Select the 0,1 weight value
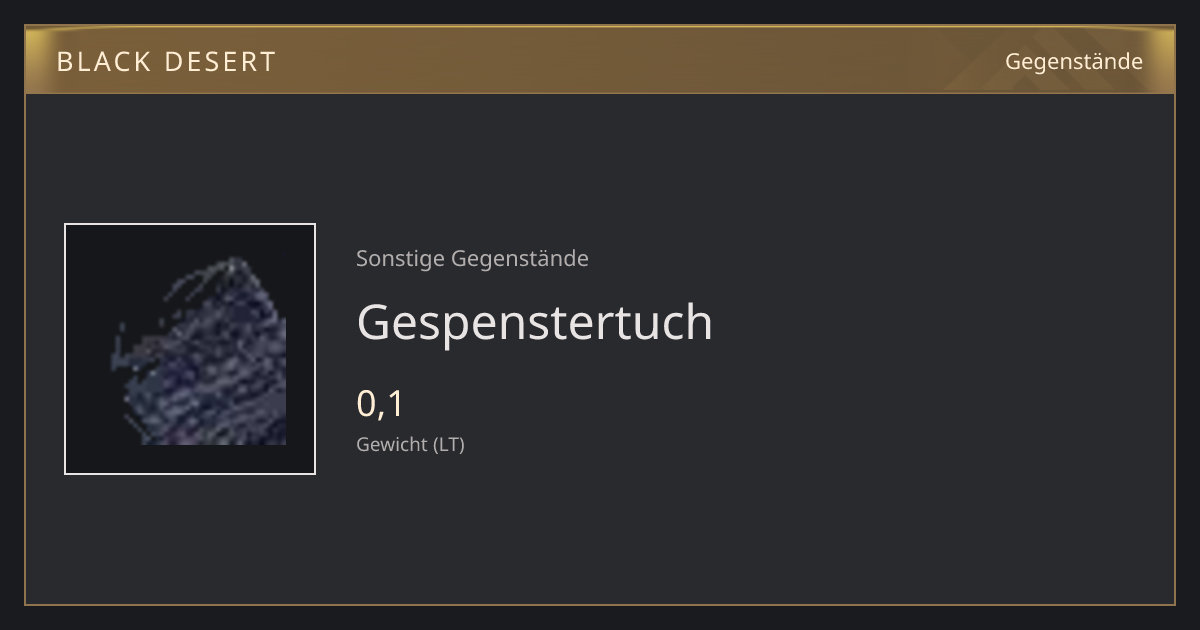This screenshot has width=1200, height=630. pyautogui.click(x=380, y=404)
